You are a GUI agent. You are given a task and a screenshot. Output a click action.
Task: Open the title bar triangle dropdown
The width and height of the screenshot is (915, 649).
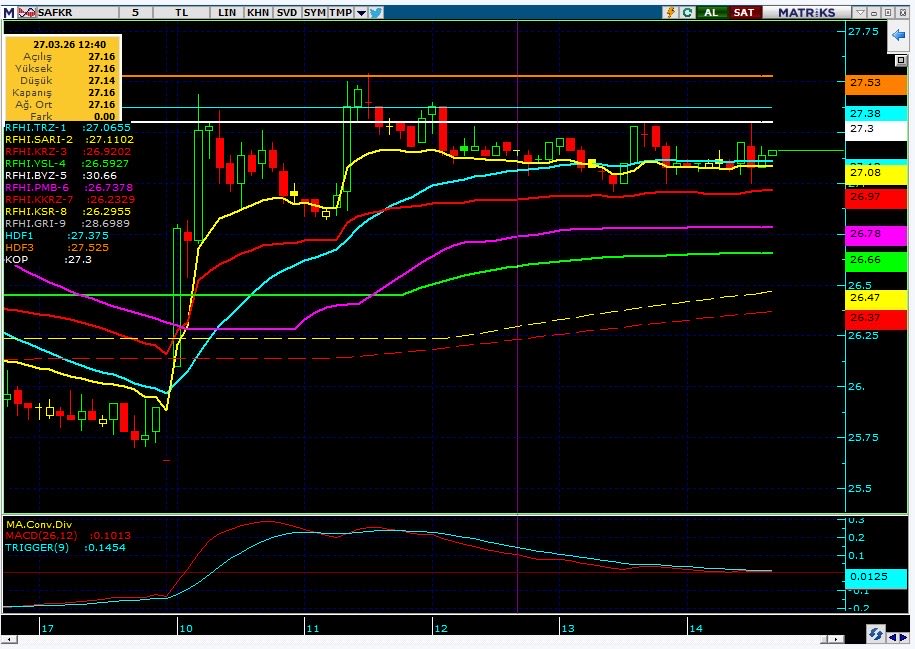point(860,12)
